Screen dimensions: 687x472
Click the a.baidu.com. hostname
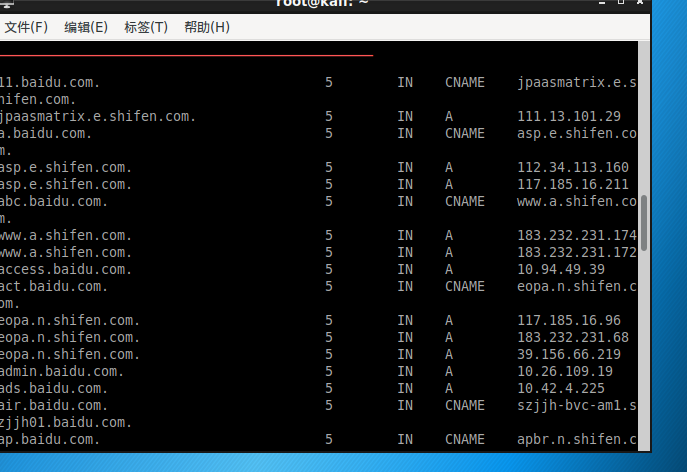point(46,133)
